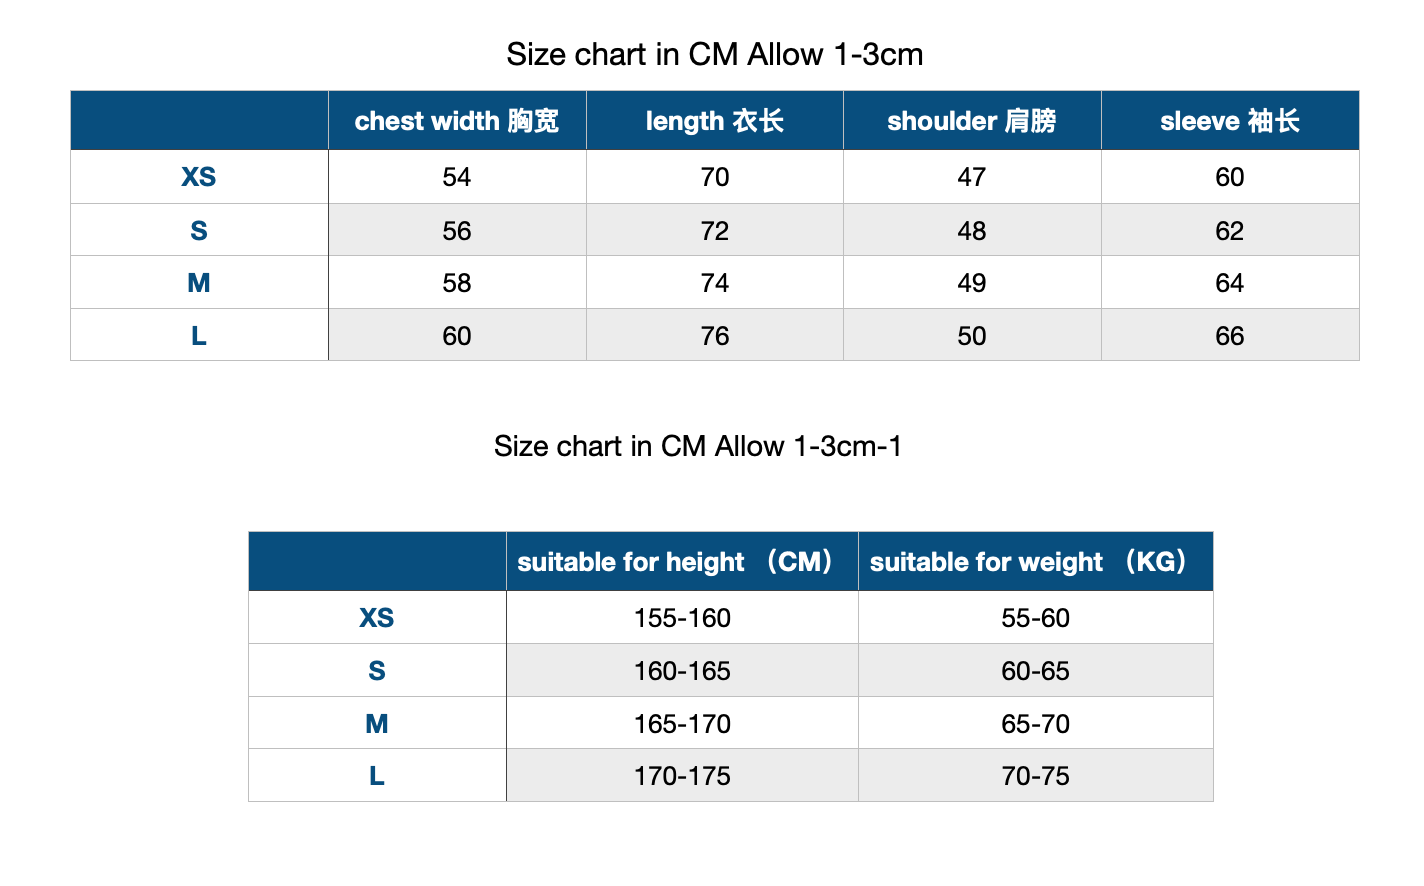
Task: Click length value 72 for size S
Action: coord(715,231)
